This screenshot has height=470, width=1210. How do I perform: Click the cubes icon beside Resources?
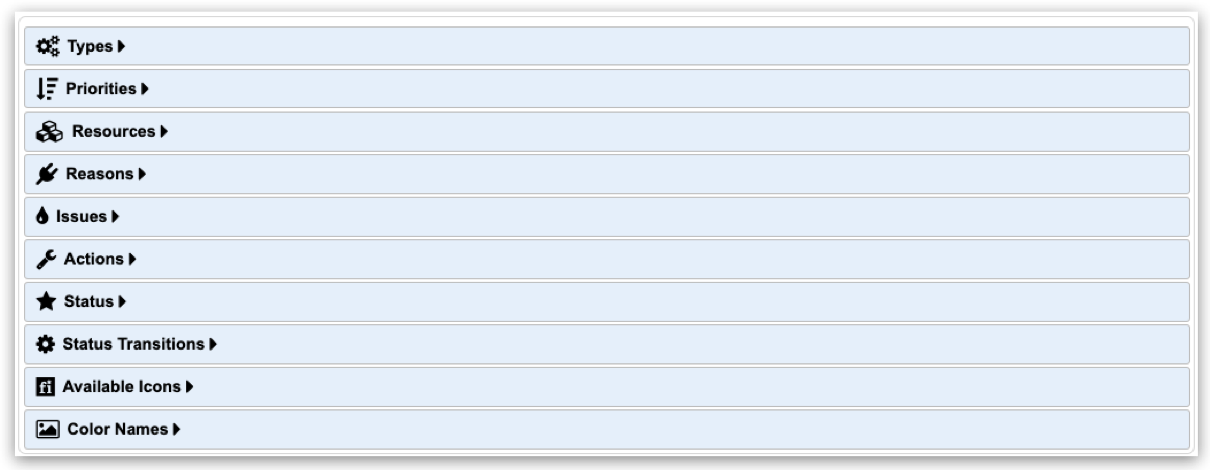50,132
